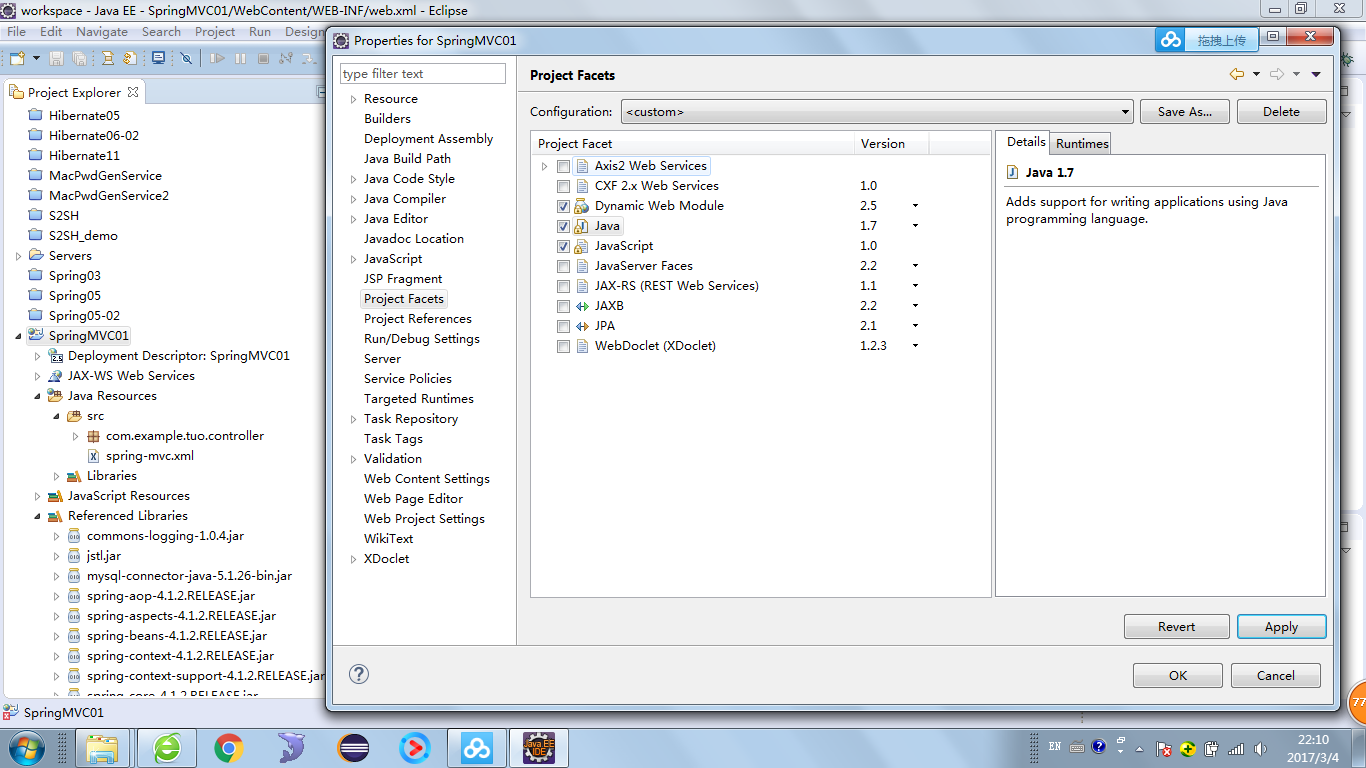The width and height of the screenshot is (1366, 768).
Task: Open Windows Explorer from the taskbar
Action: (103, 747)
